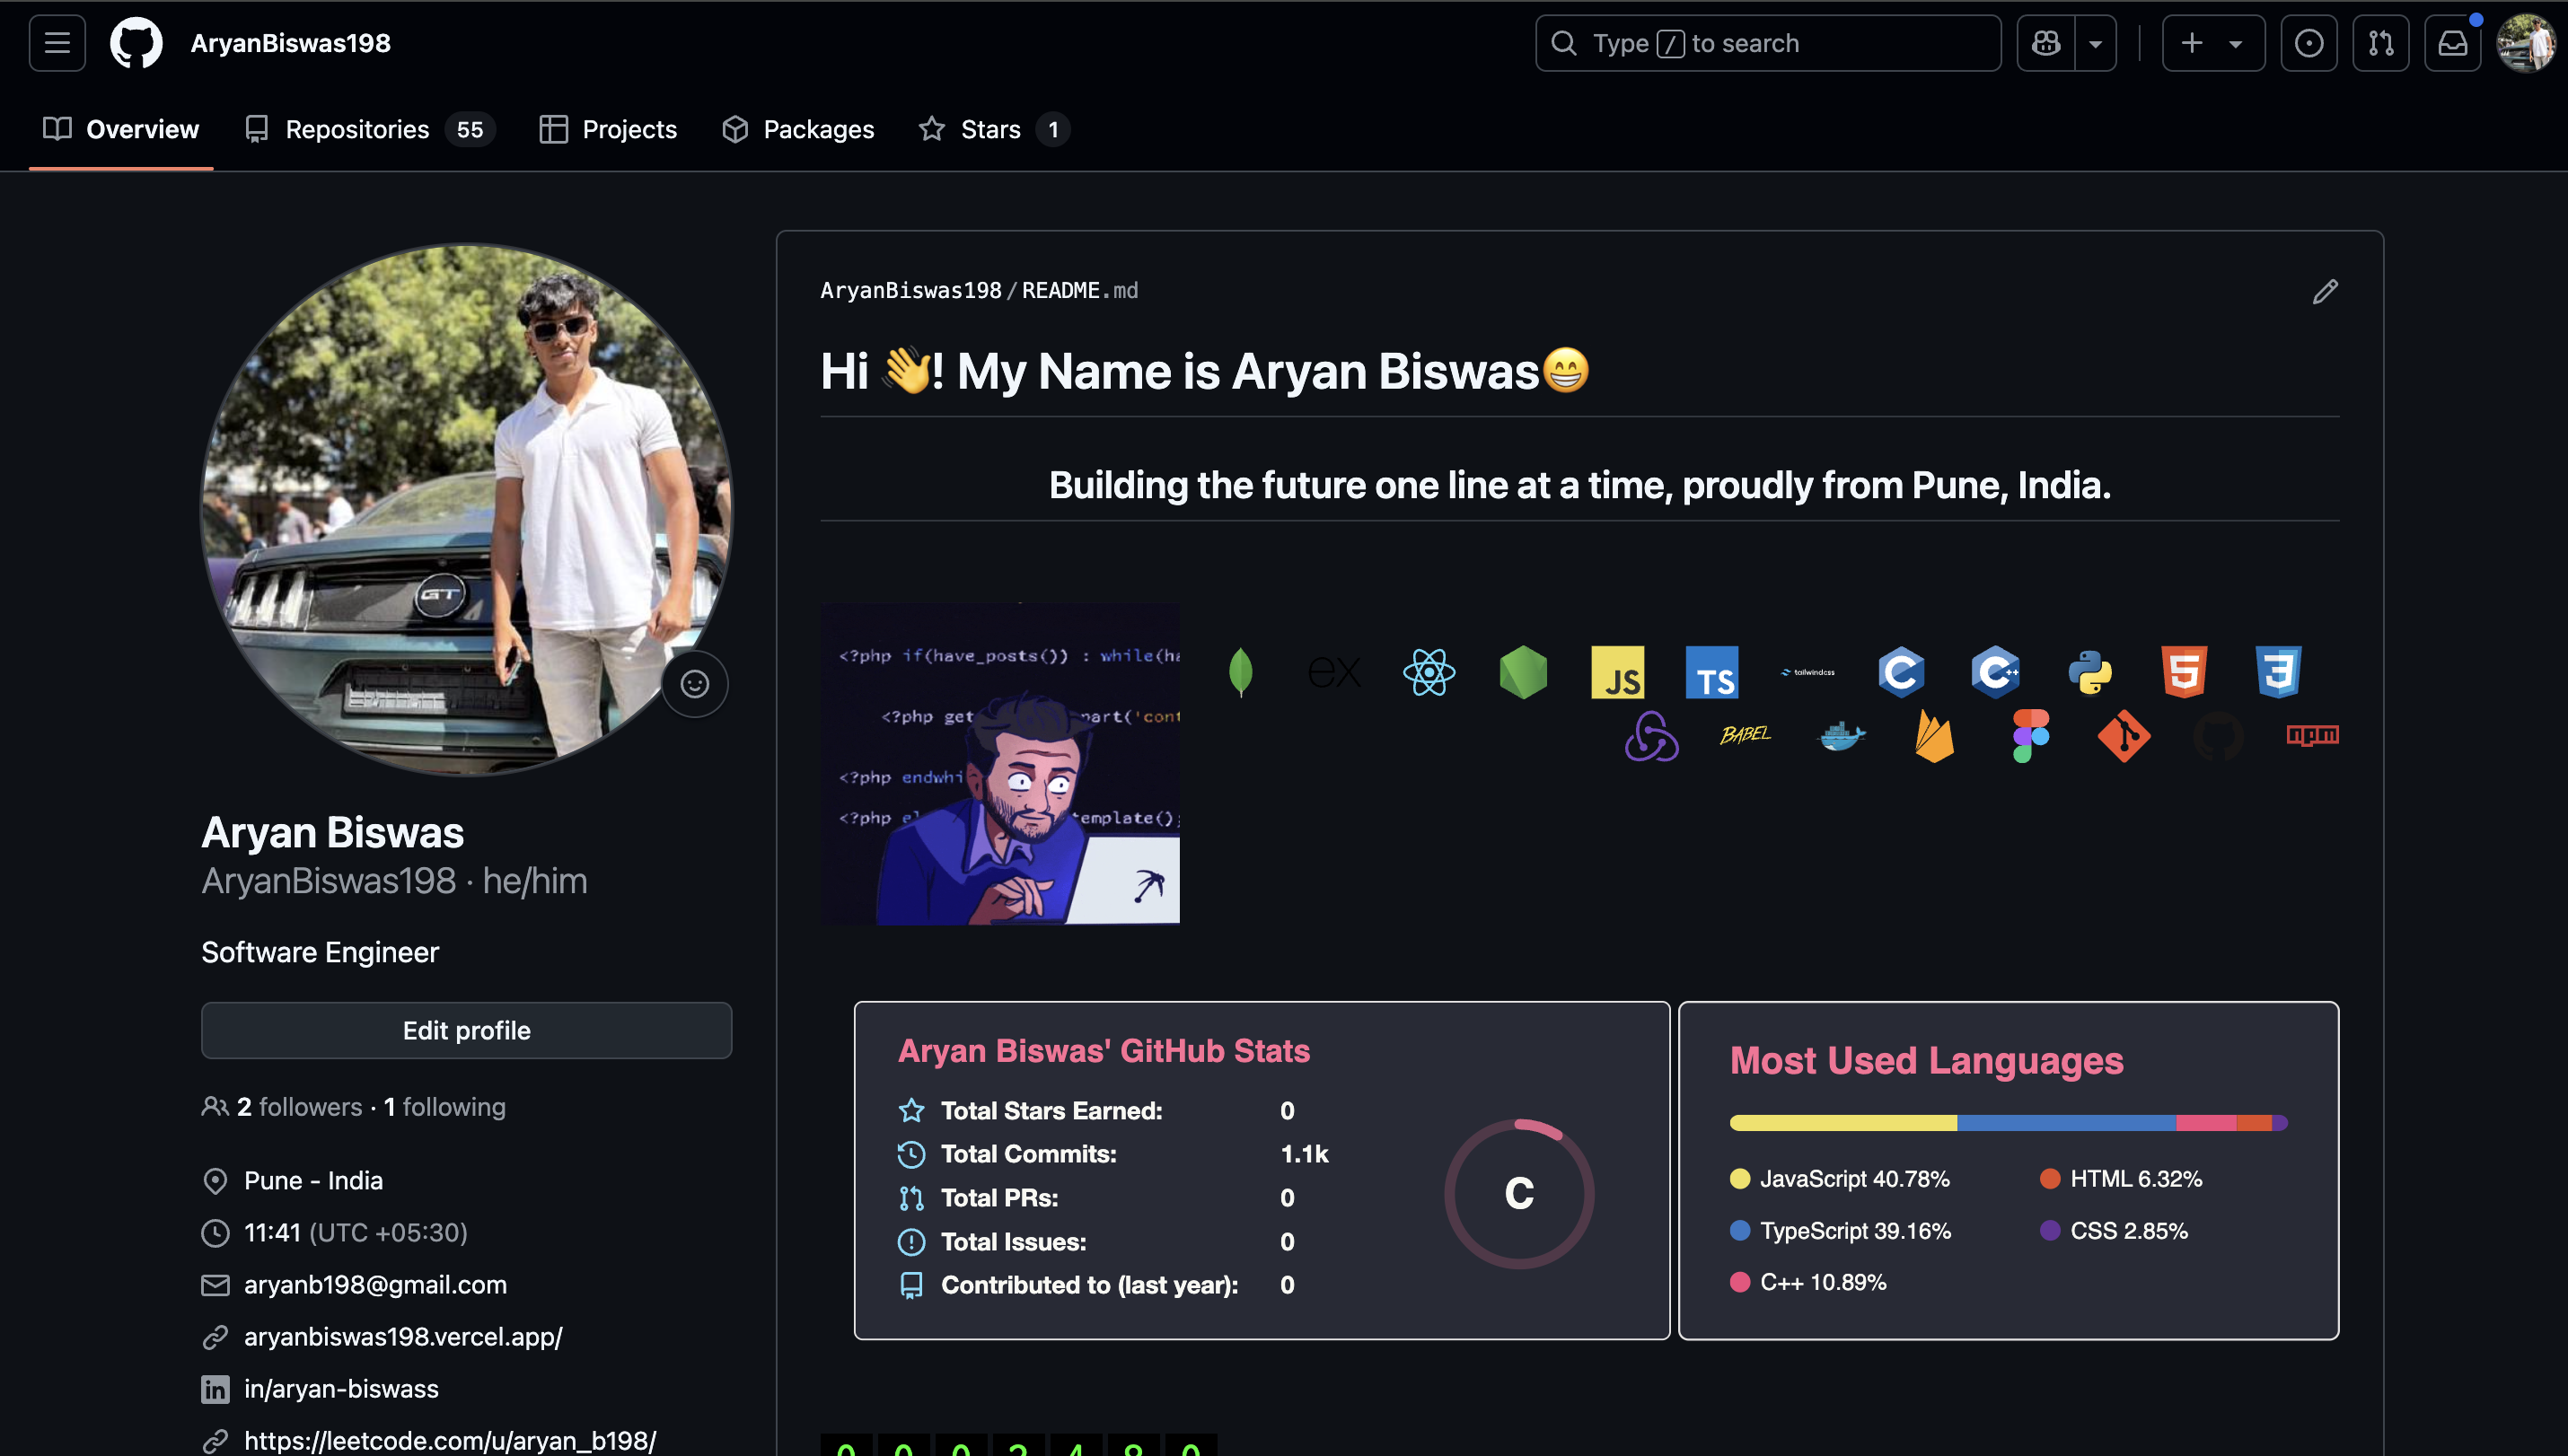Click the HTML 6.32% language entry
The image size is (2568, 1456).
(x=2121, y=1179)
